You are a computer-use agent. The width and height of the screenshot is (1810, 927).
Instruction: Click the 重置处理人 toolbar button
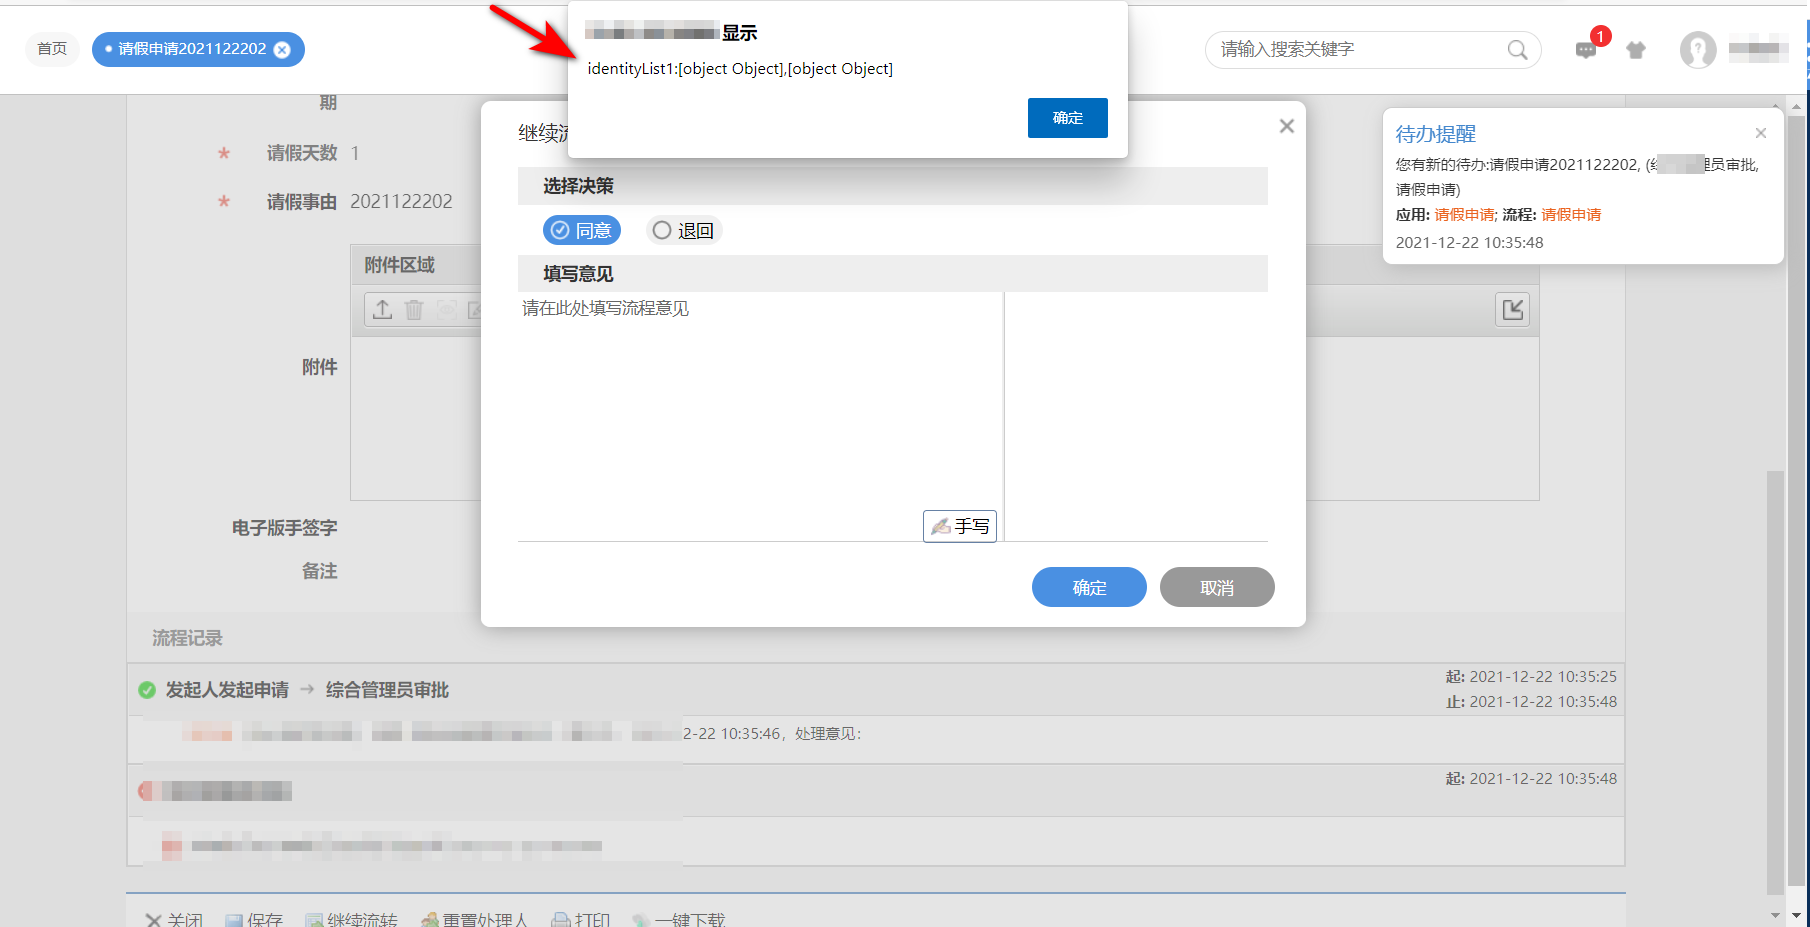pos(474,920)
